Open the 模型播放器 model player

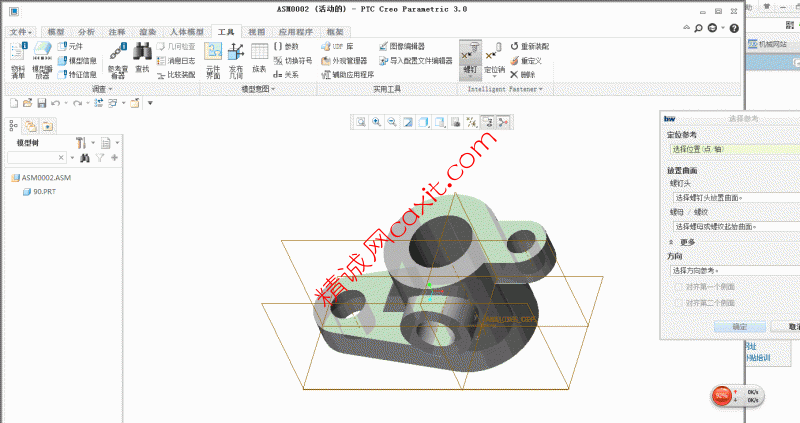(x=42, y=60)
